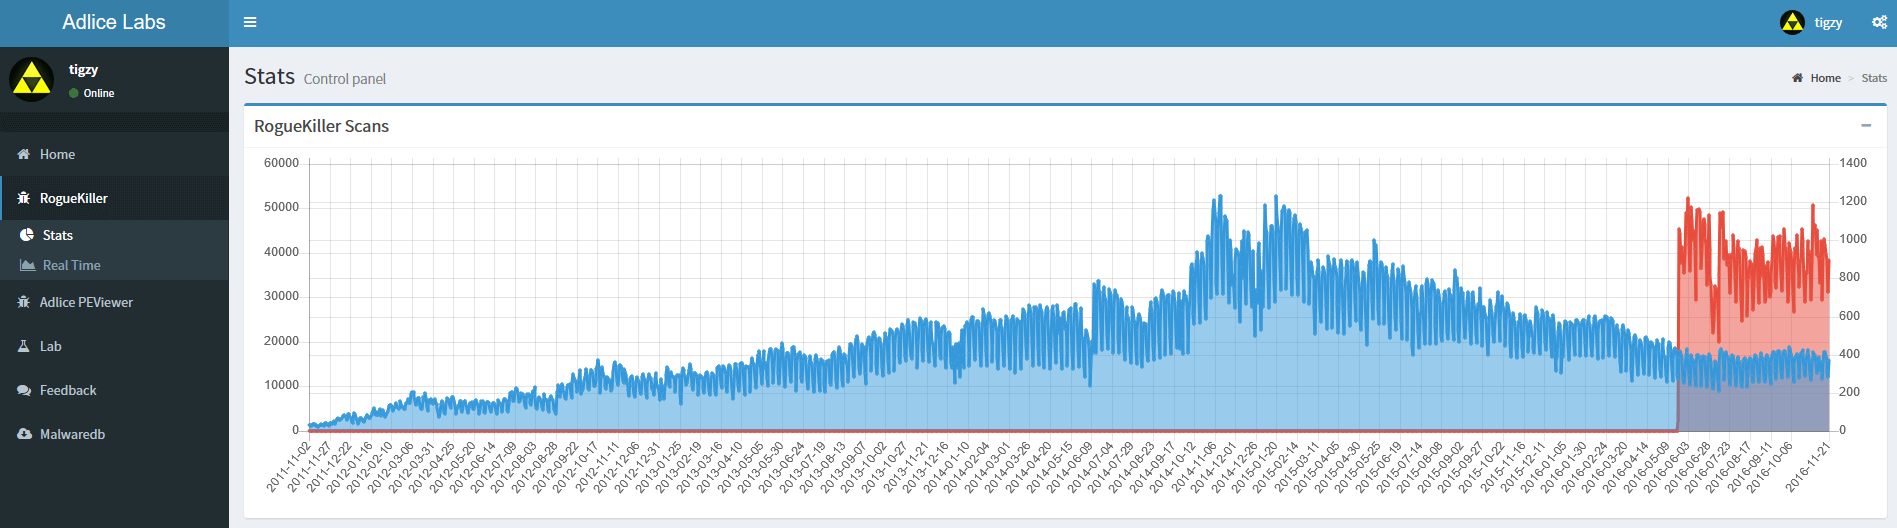Click the Malwaredb cloud download icon
Viewport: 1897px width, 528px height.
24,434
